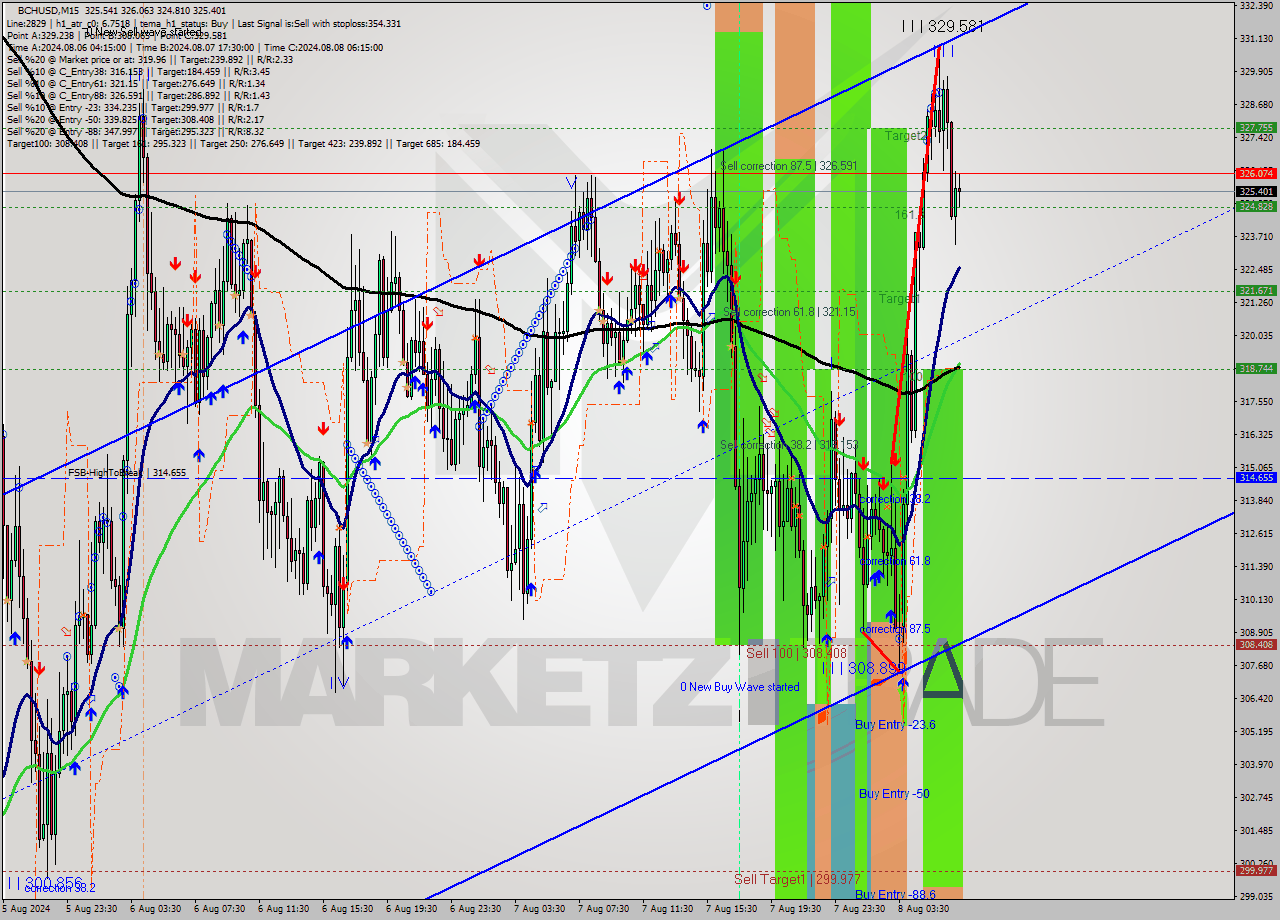Click the 'correction 87.5' label

pyautogui.click(x=895, y=629)
